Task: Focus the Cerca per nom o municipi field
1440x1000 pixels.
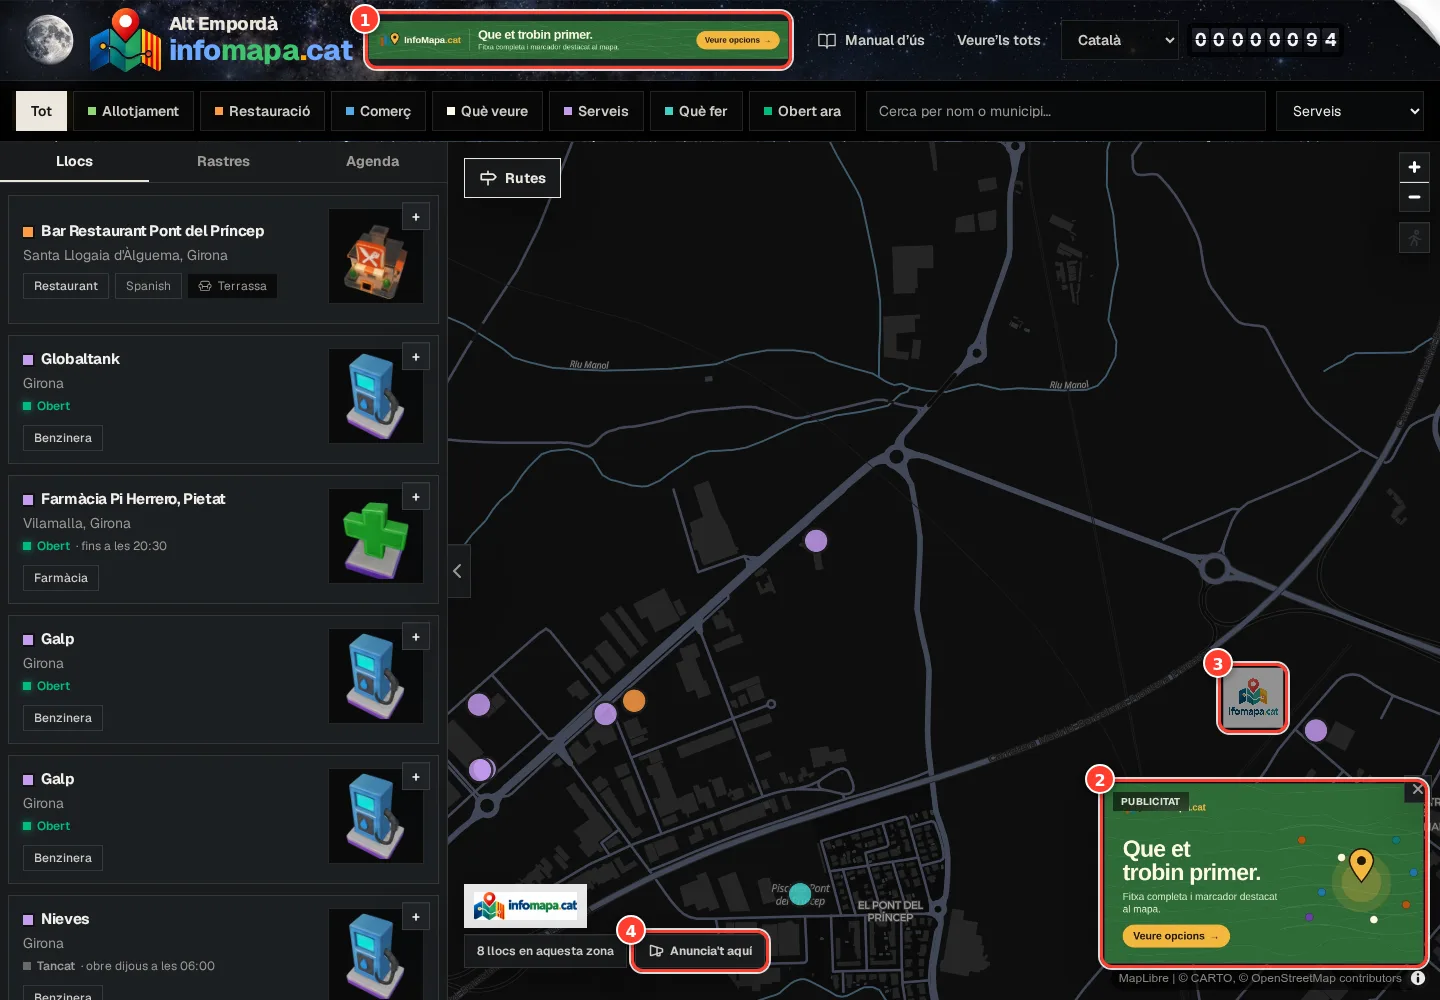Action: coord(1066,111)
